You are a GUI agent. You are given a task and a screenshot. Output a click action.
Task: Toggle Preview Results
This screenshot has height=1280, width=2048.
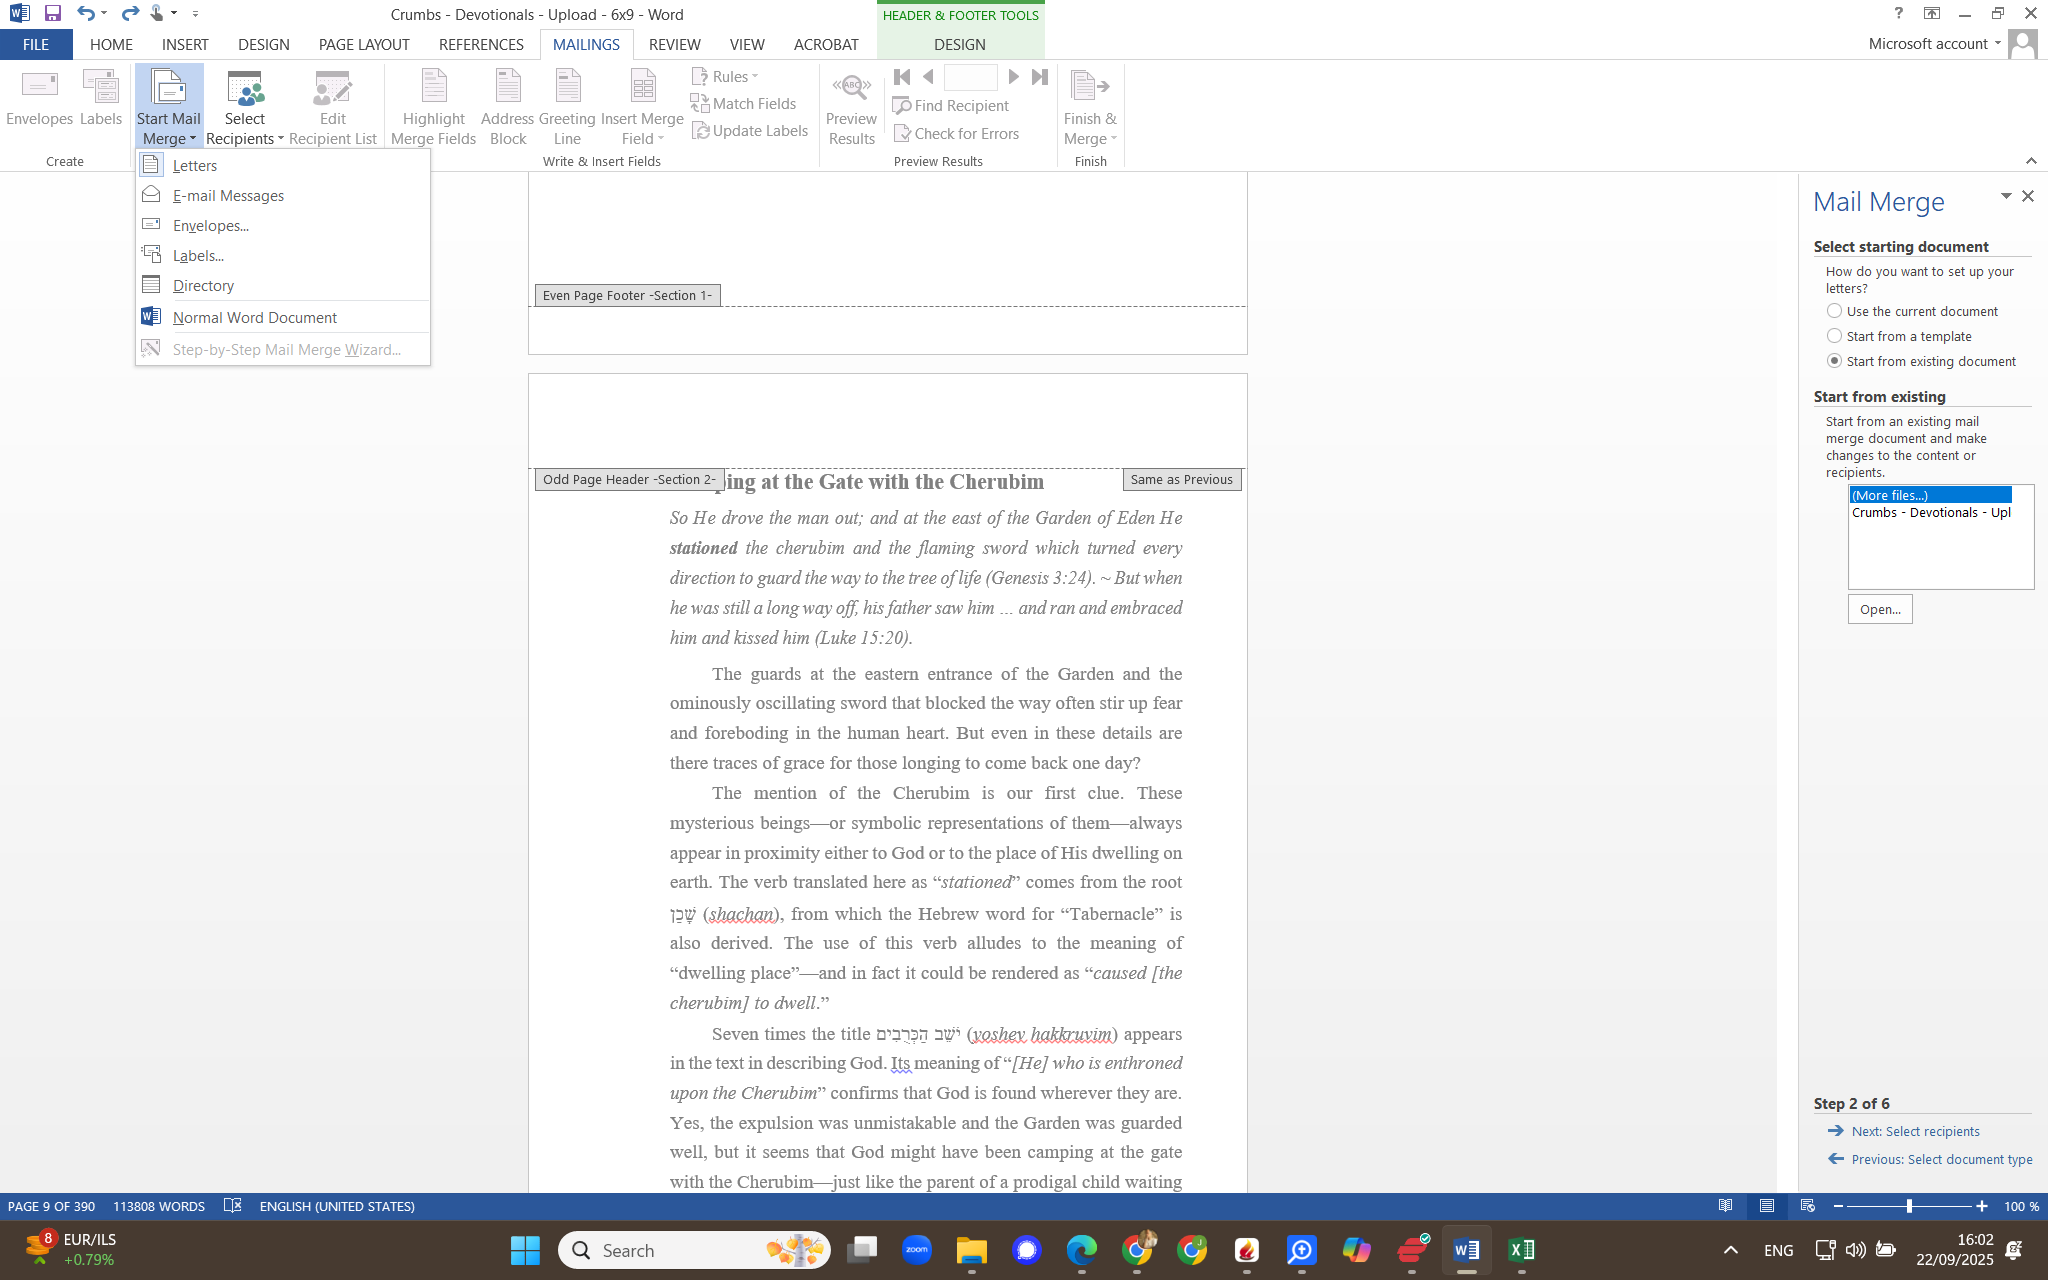[x=851, y=105]
